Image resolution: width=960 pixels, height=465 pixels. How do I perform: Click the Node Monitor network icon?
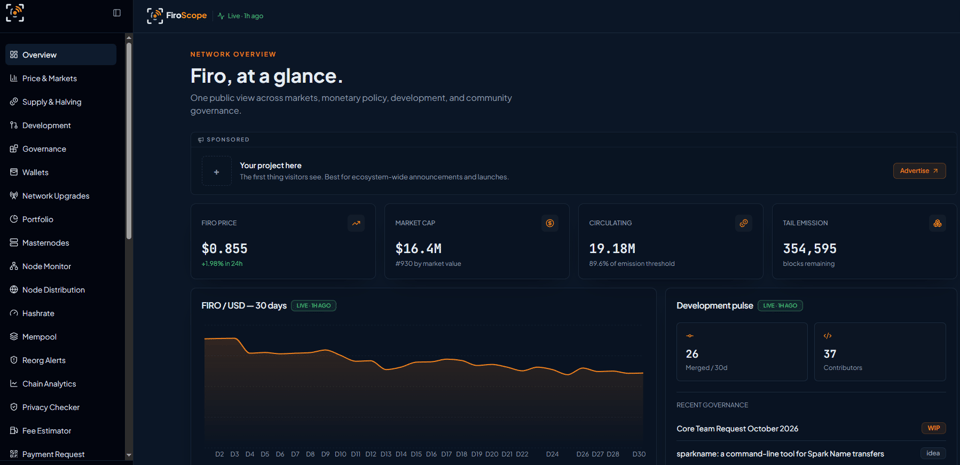coord(13,266)
